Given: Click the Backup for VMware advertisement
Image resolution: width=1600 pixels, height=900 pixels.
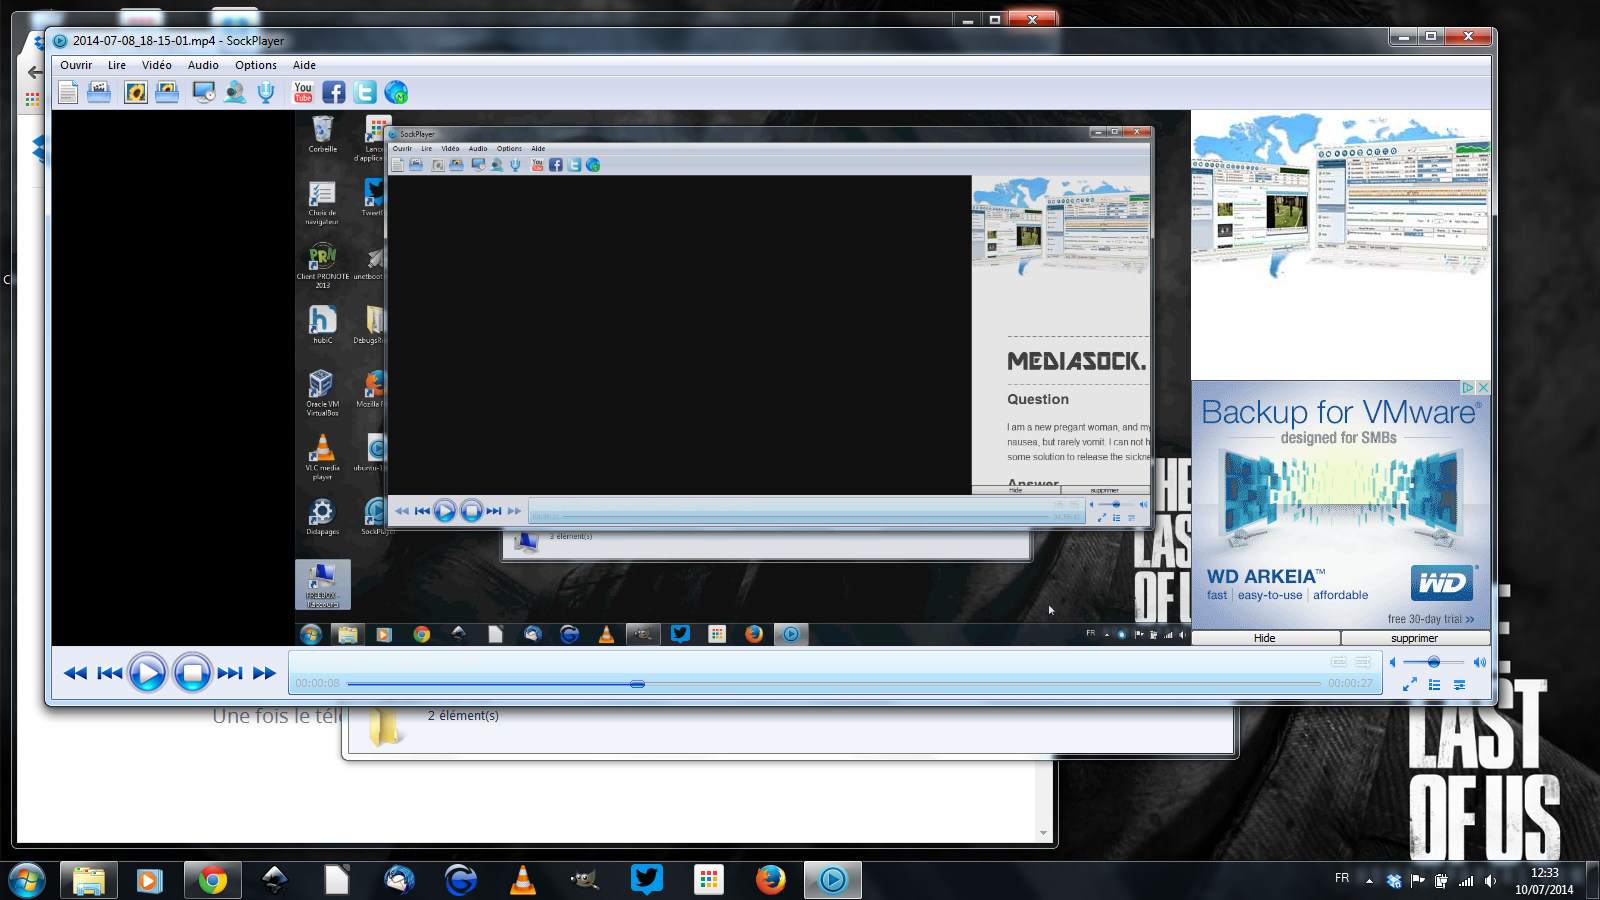Looking at the screenshot, I should pos(1341,505).
